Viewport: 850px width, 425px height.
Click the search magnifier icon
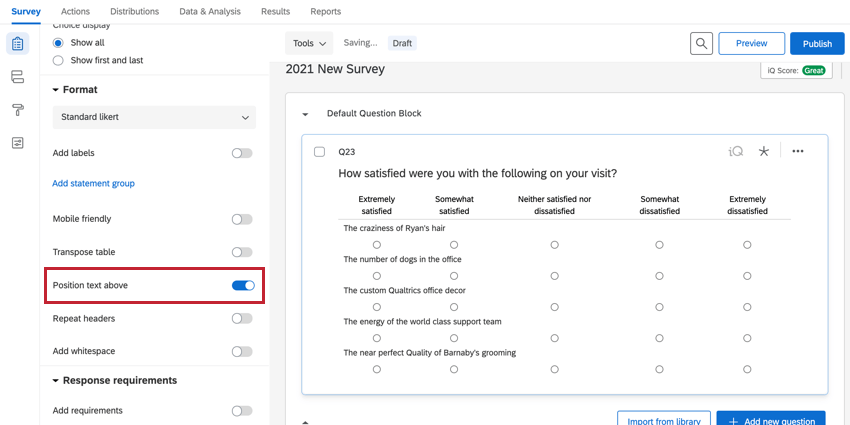click(x=702, y=44)
